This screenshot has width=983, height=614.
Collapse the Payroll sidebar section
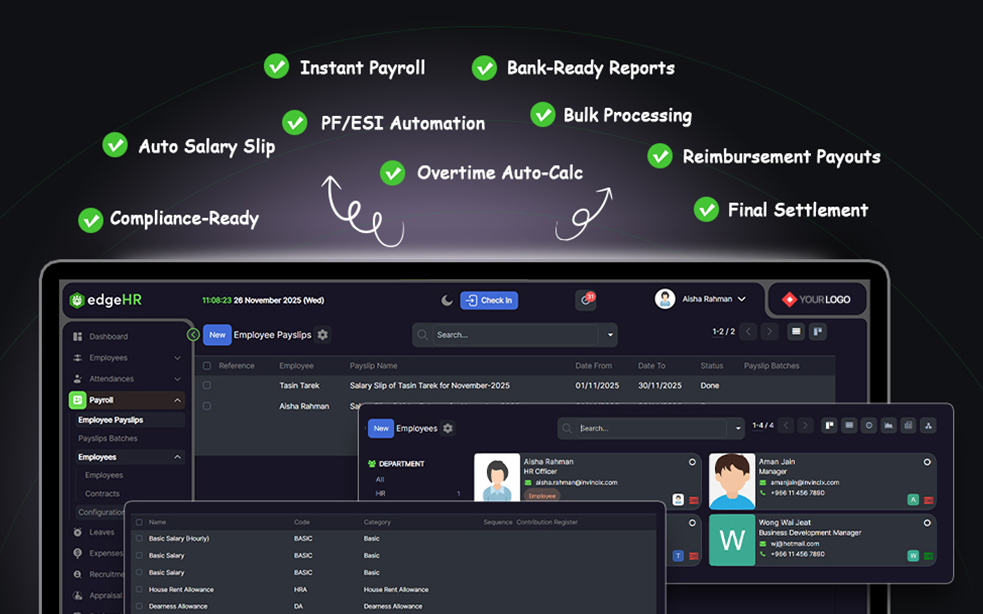pyautogui.click(x=178, y=400)
